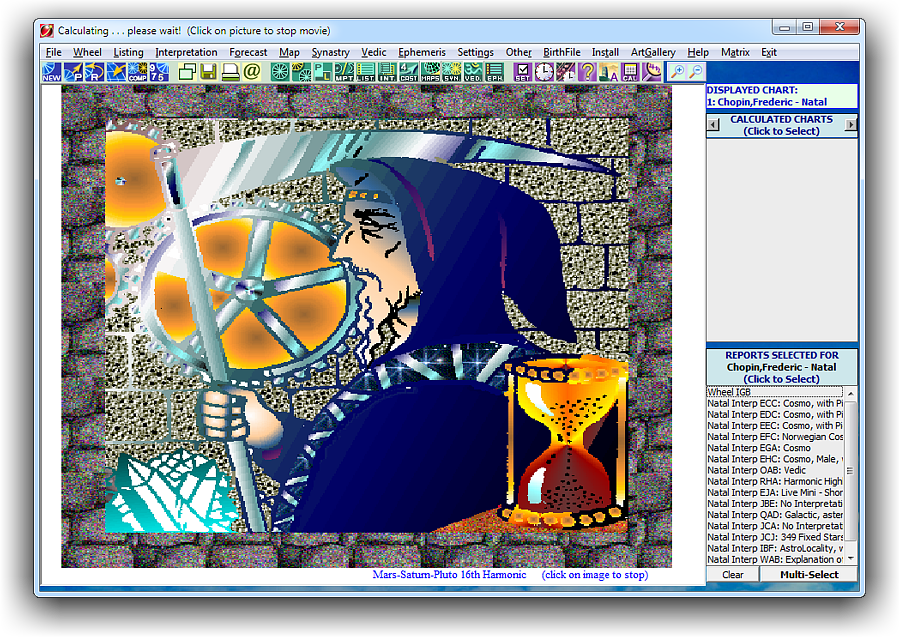Click the single chart wheel icon
Image resolution: width=899 pixels, height=637 pixels.
[x=280, y=72]
